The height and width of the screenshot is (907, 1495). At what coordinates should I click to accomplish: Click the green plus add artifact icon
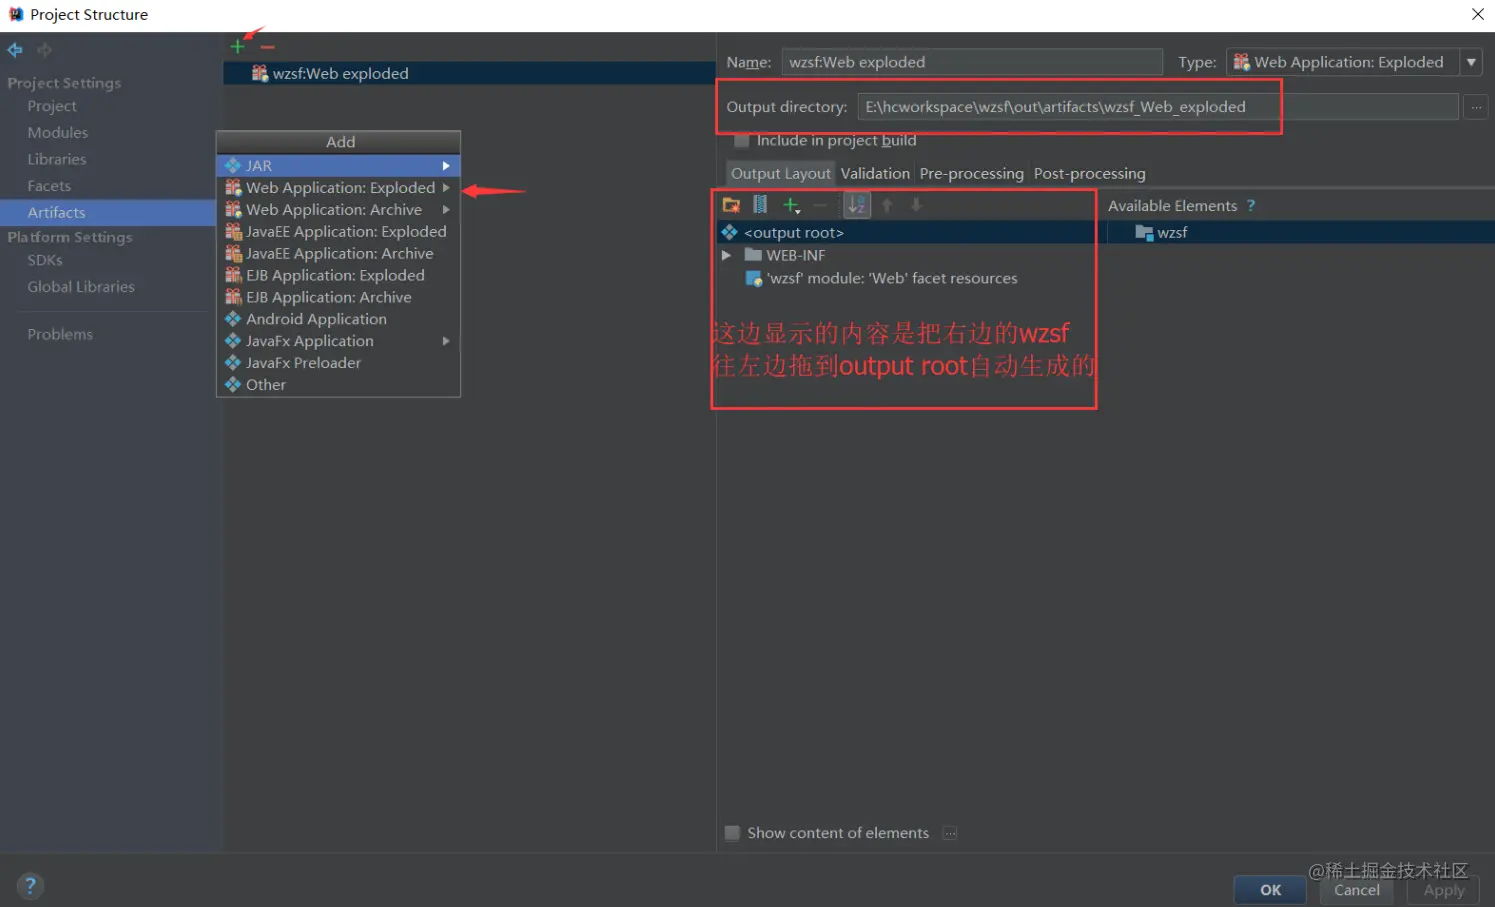point(237,47)
